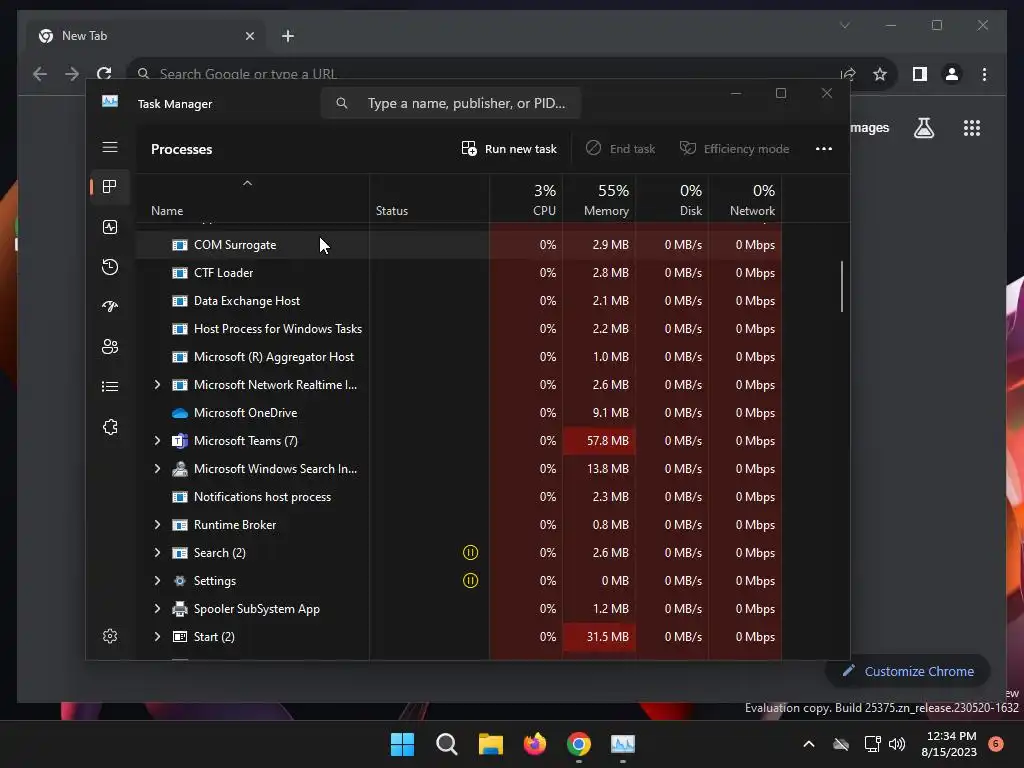Bookmark this page with star icon
Viewport: 1024px width, 768px height.
tap(880, 74)
